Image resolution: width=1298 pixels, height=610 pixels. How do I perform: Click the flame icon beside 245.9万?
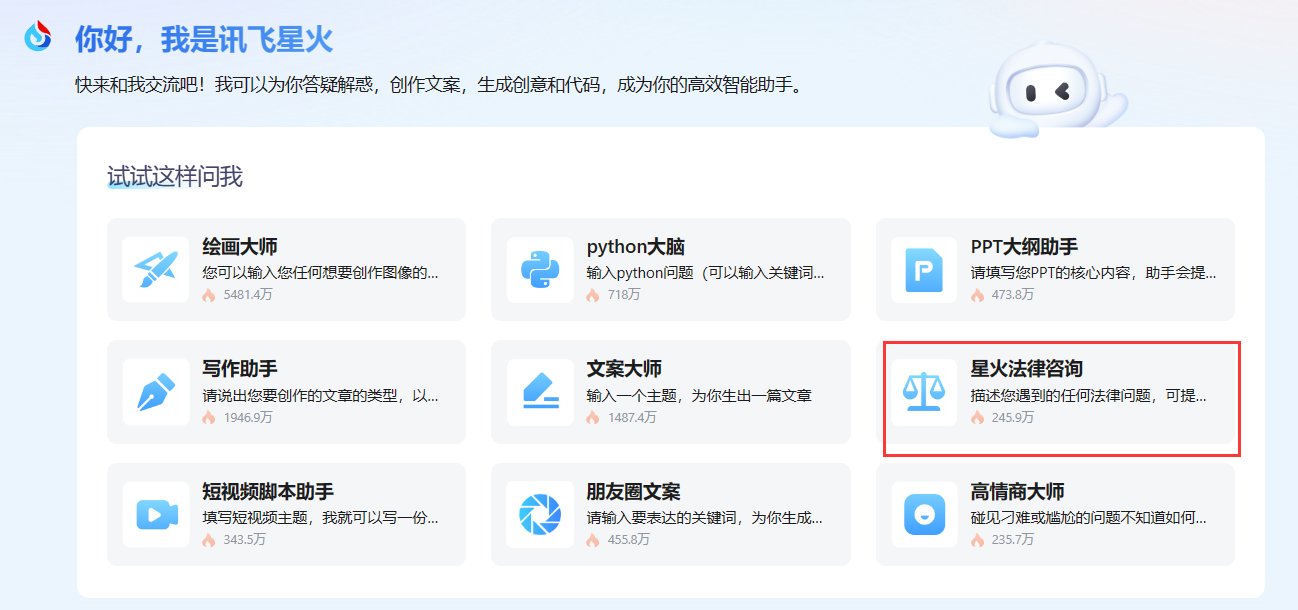pyautogui.click(x=977, y=417)
